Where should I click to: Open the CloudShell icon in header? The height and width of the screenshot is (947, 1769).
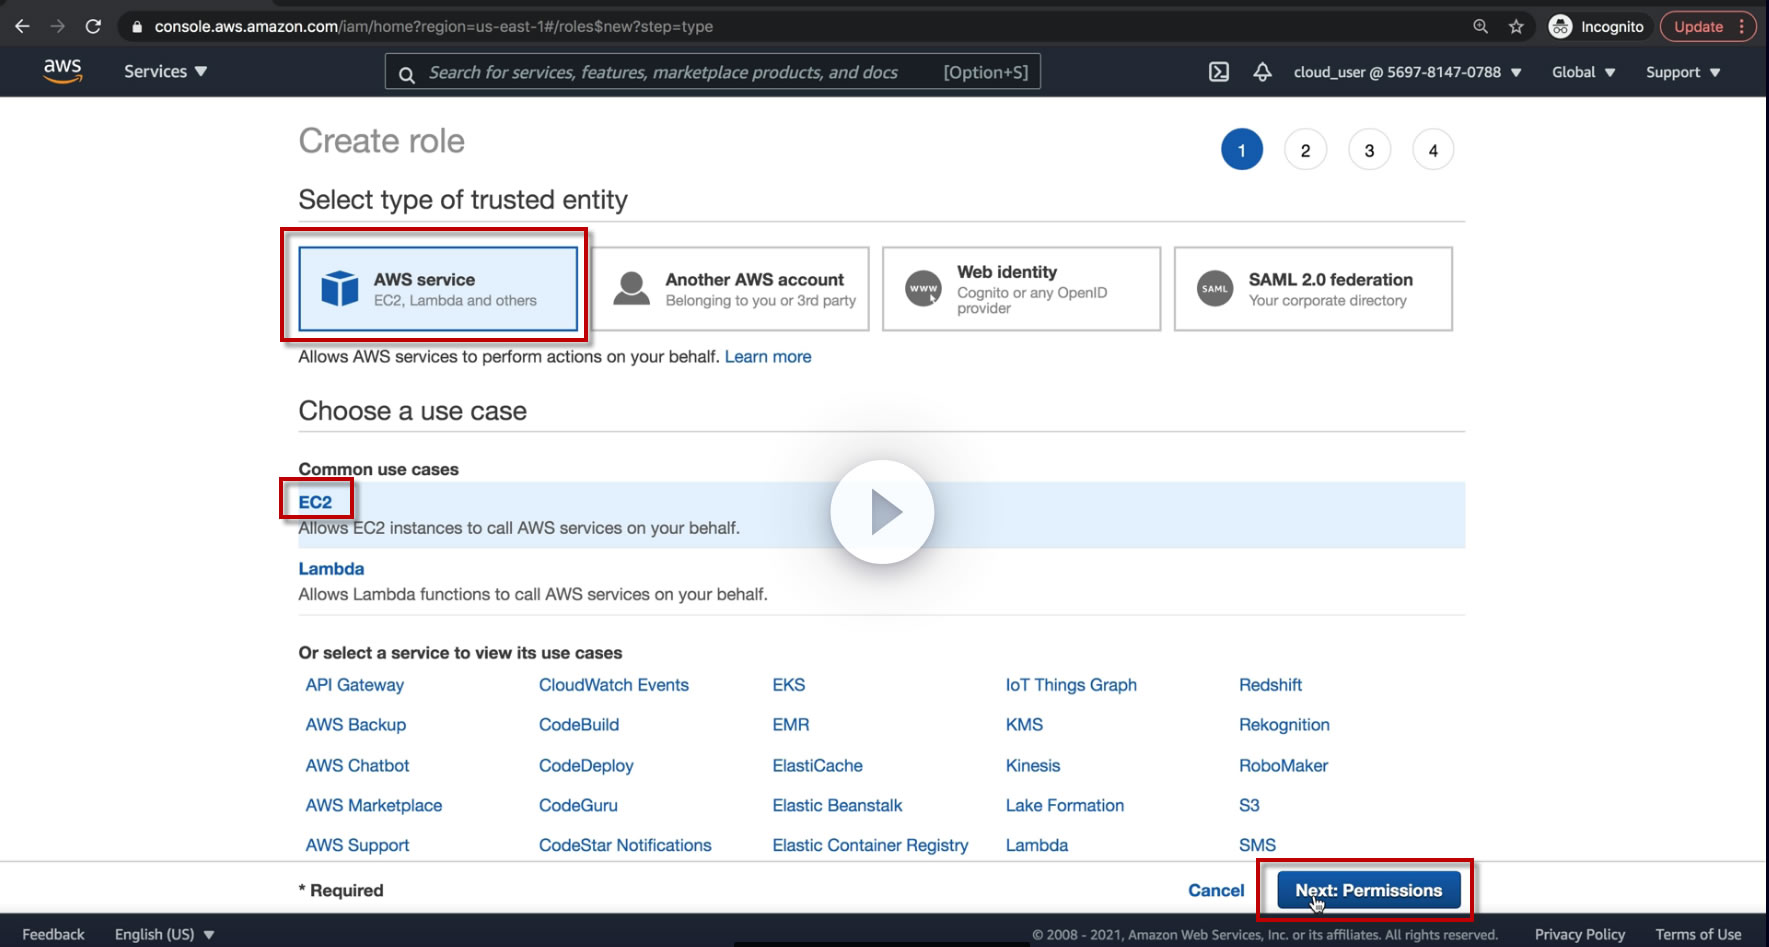point(1219,72)
